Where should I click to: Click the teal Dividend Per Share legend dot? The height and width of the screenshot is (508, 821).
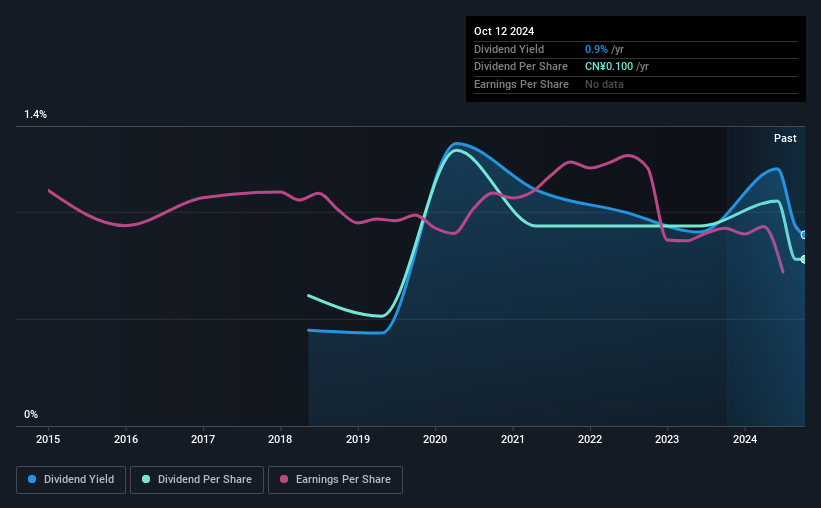(x=146, y=479)
